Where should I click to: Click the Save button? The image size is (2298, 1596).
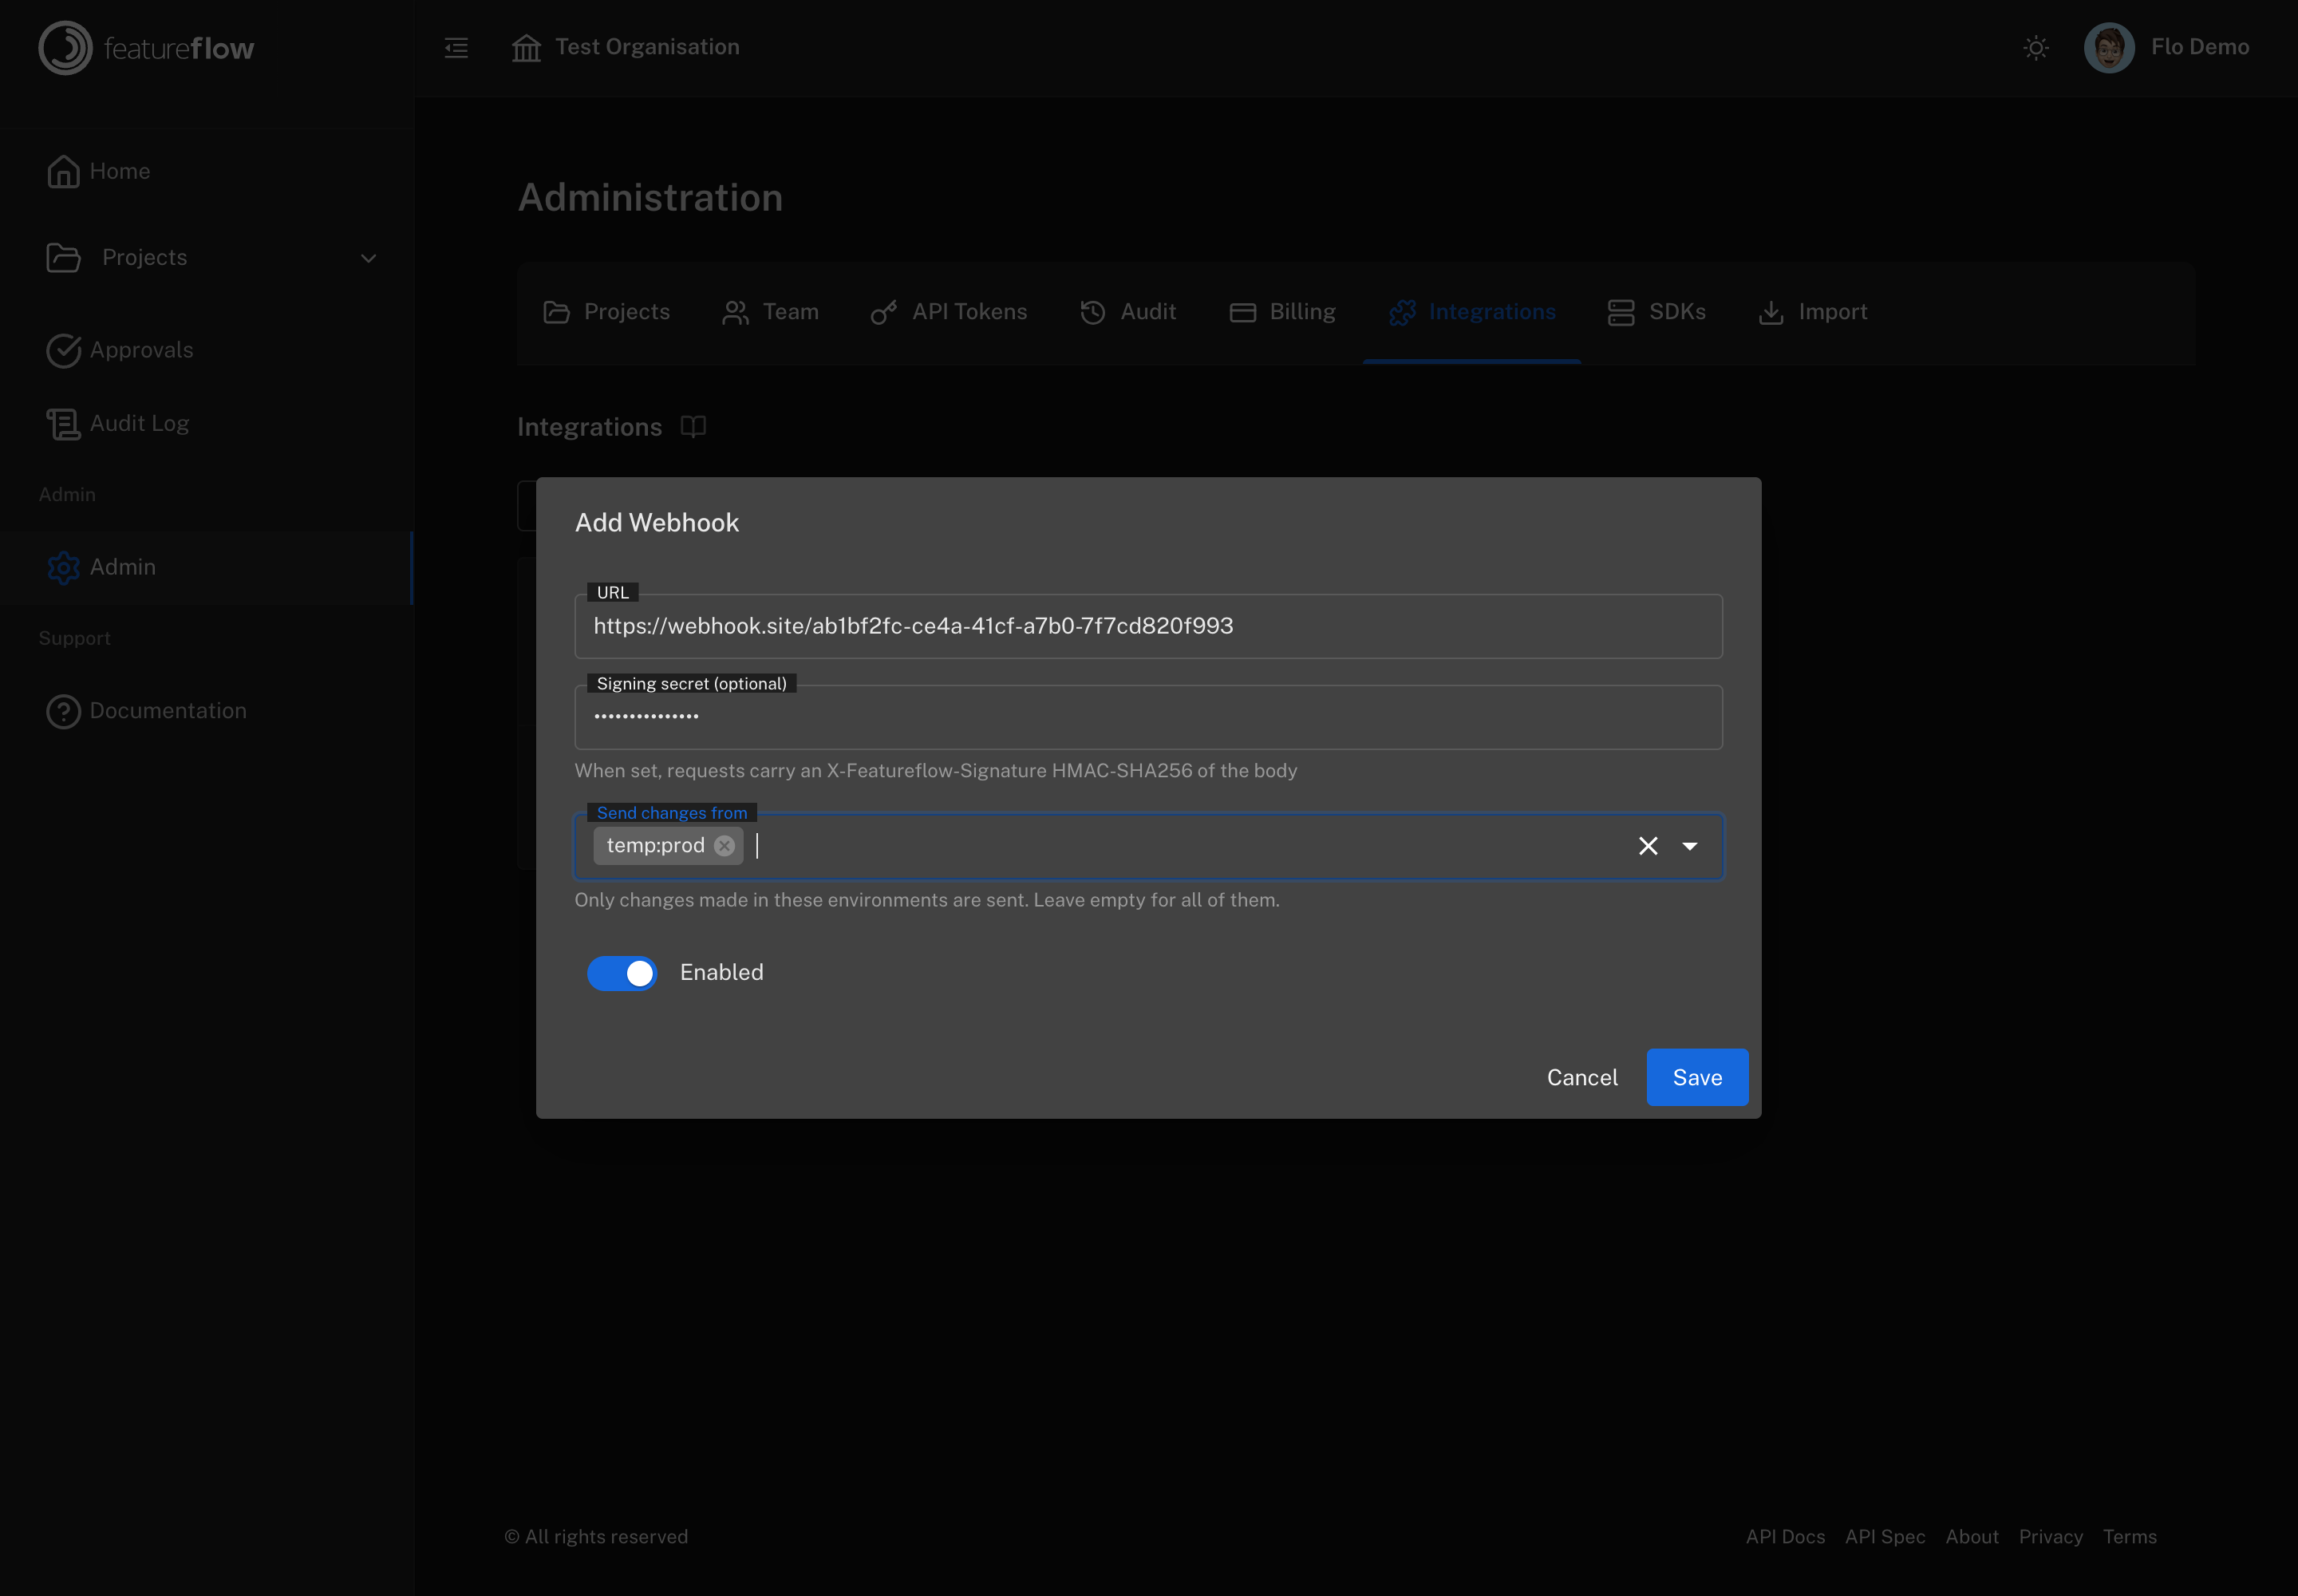(x=1697, y=1077)
